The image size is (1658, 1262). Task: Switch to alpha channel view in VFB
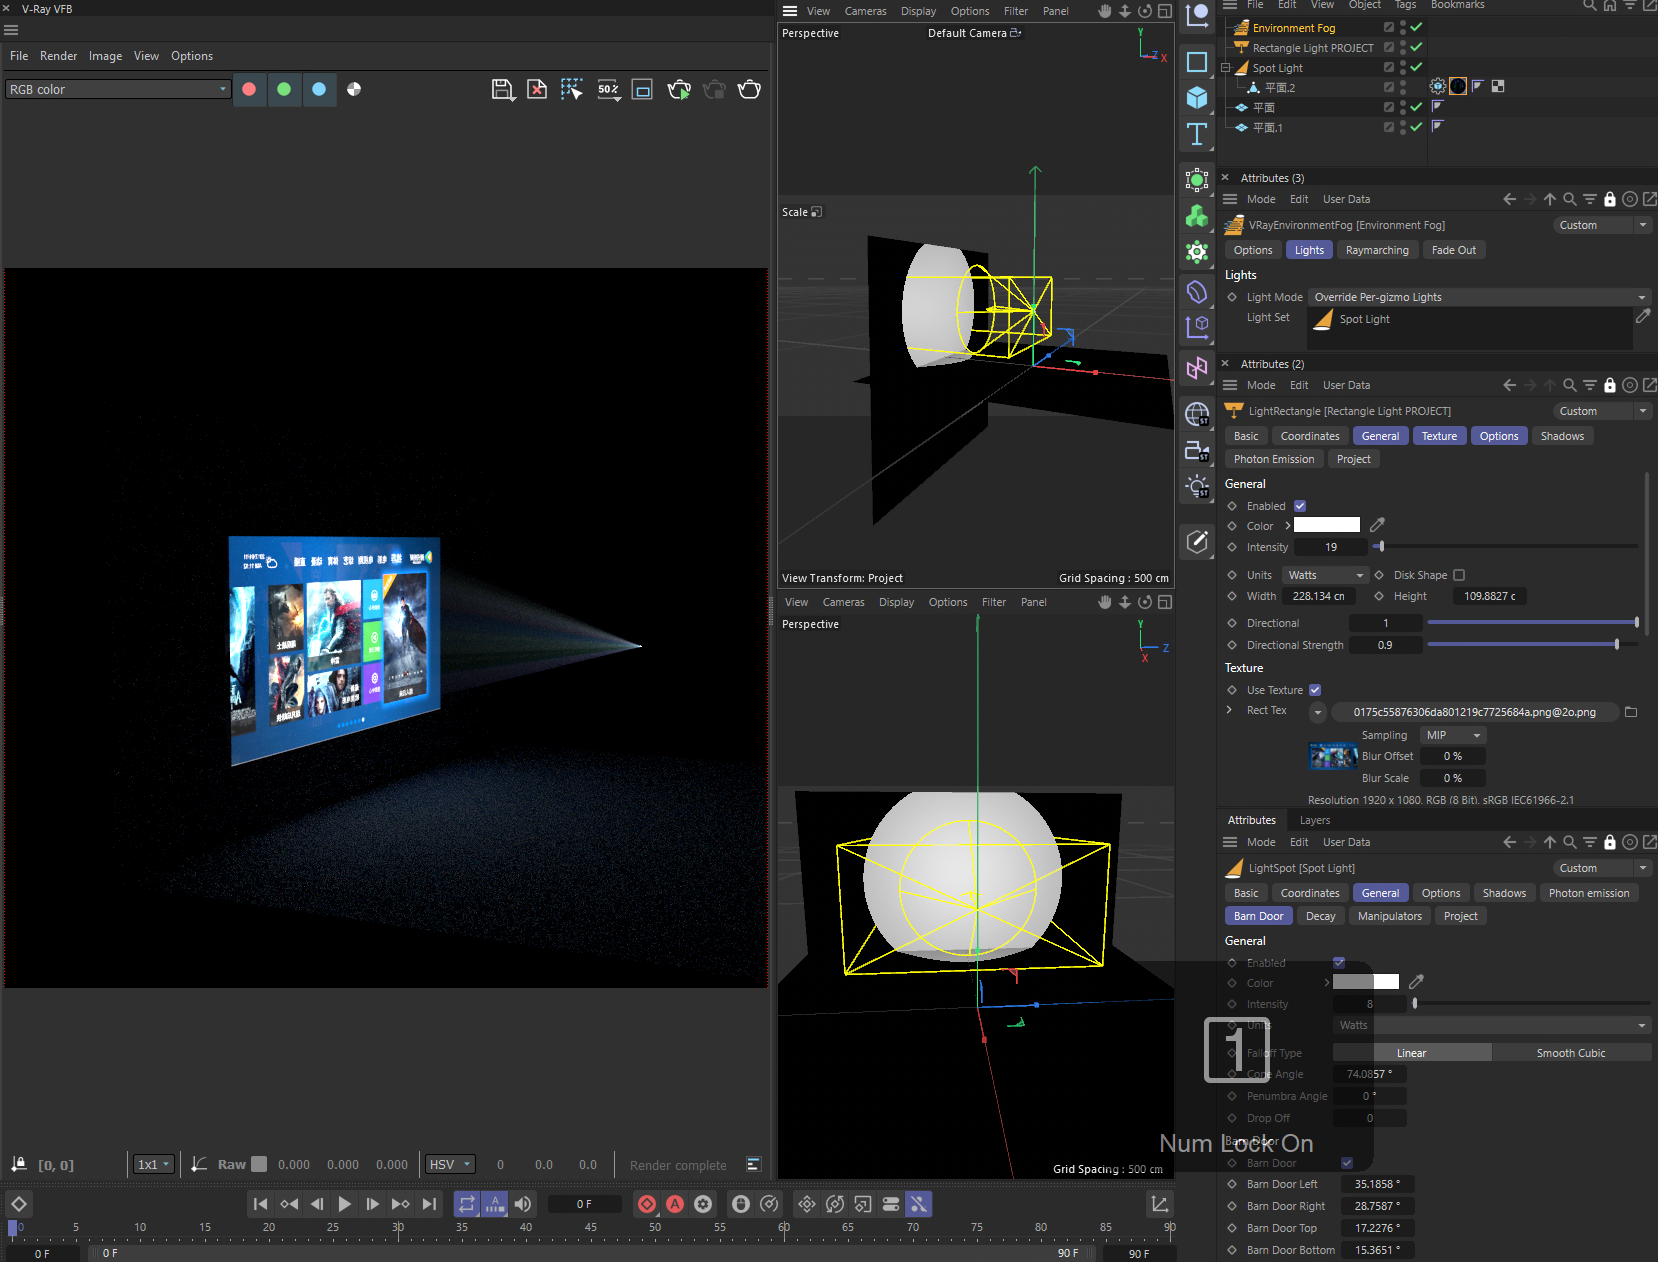(354, 89)
